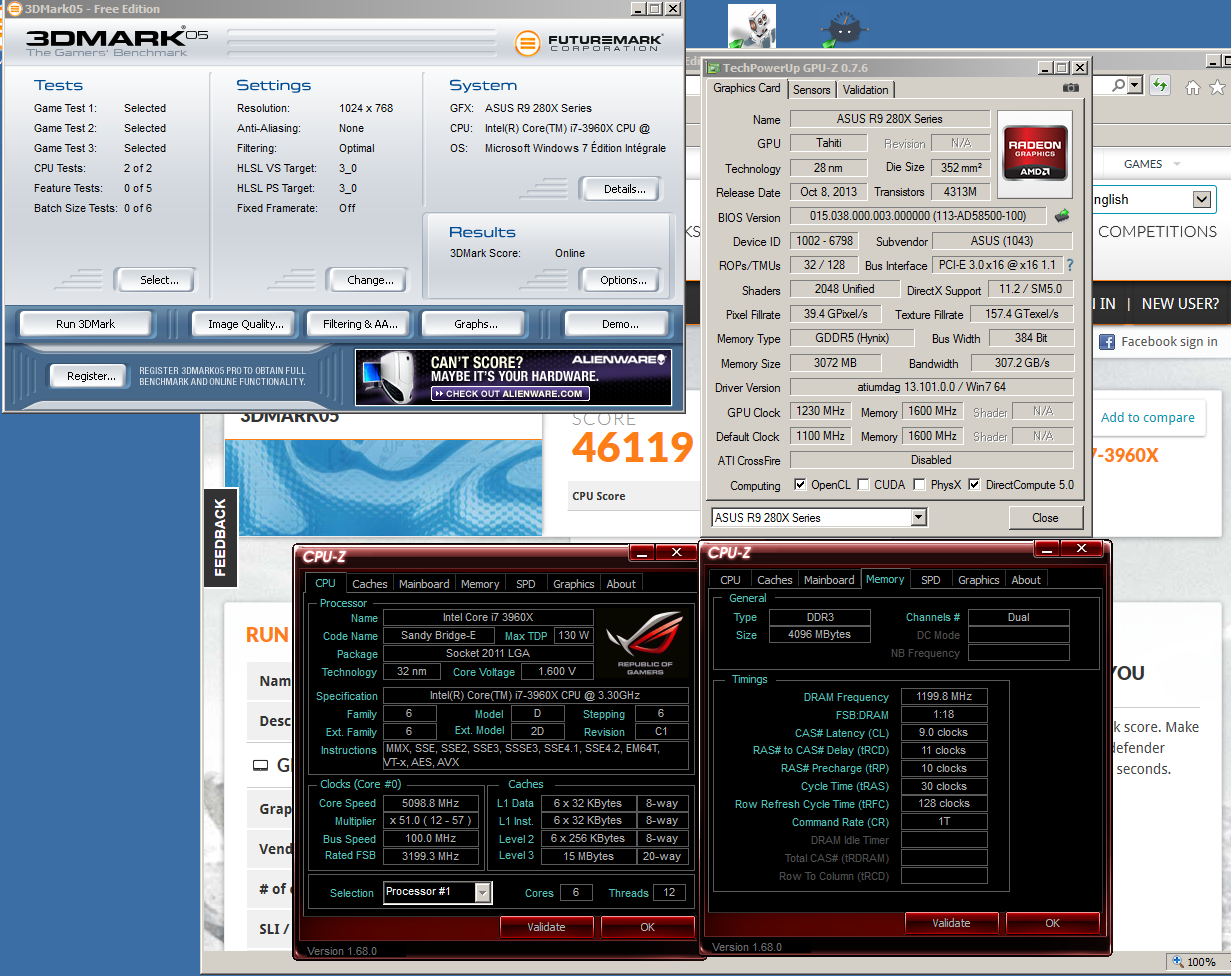Click the 3DMark05 Gamers' Benchmark logo
This screenshot has height=976, width=1231.
tap(116, 41)
